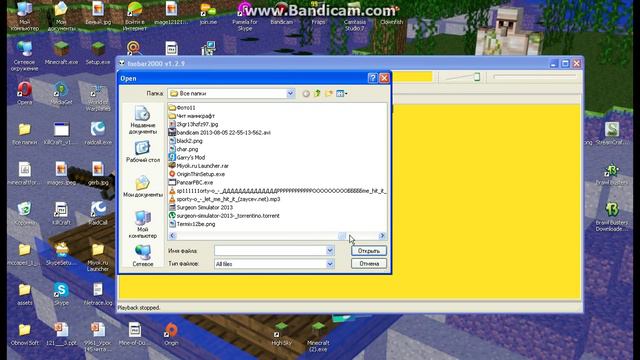Open the join.me desktop shortcut

(x=208, y=13)
